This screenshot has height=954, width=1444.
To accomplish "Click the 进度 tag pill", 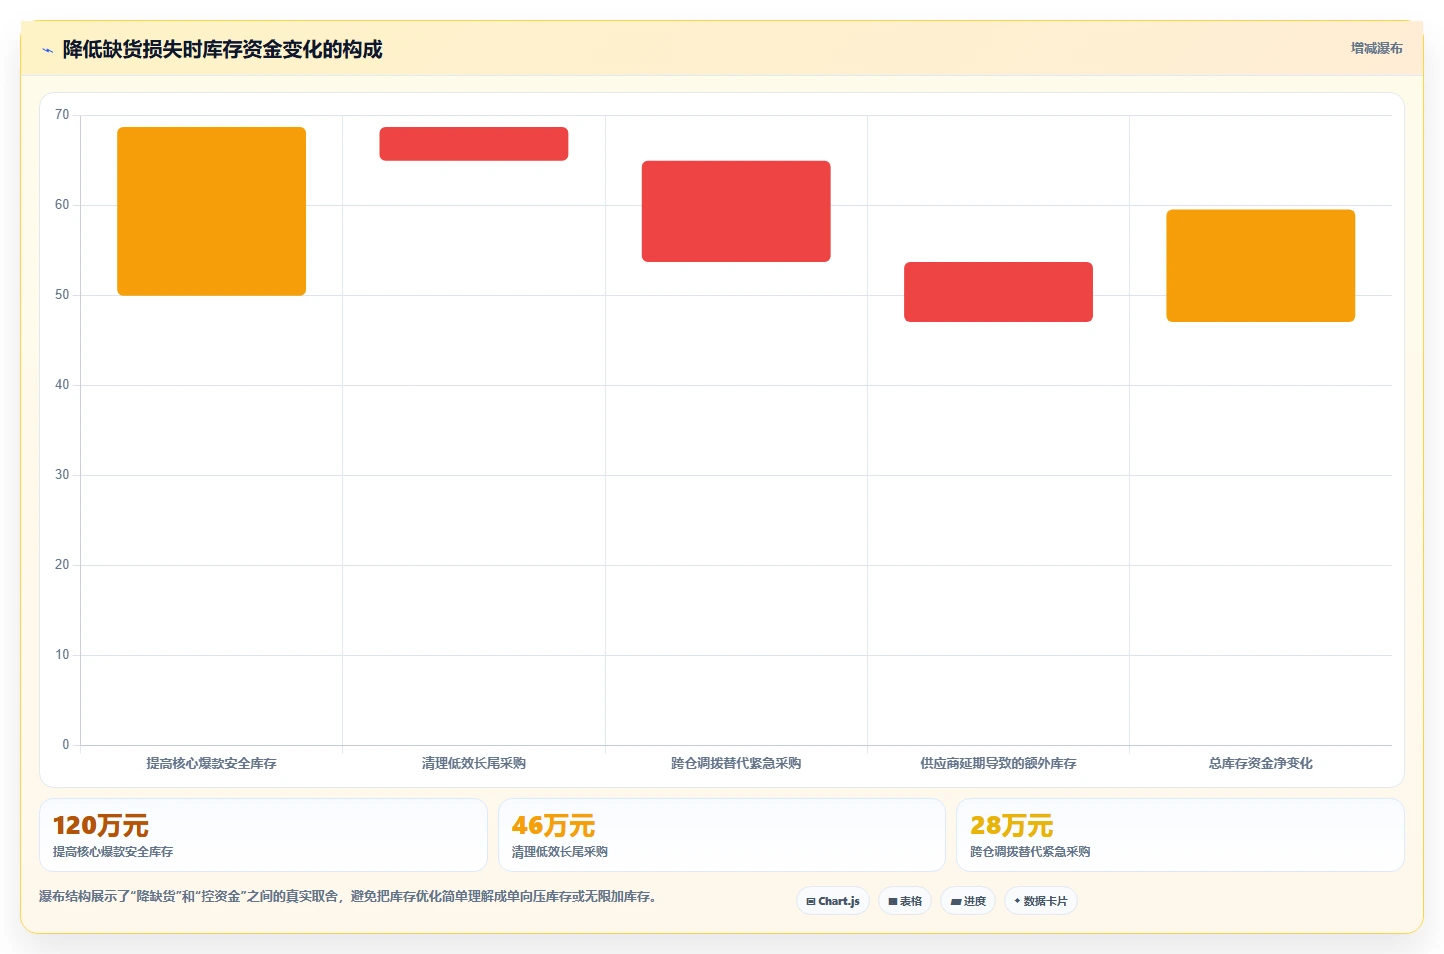I will [x=968, y=901].
